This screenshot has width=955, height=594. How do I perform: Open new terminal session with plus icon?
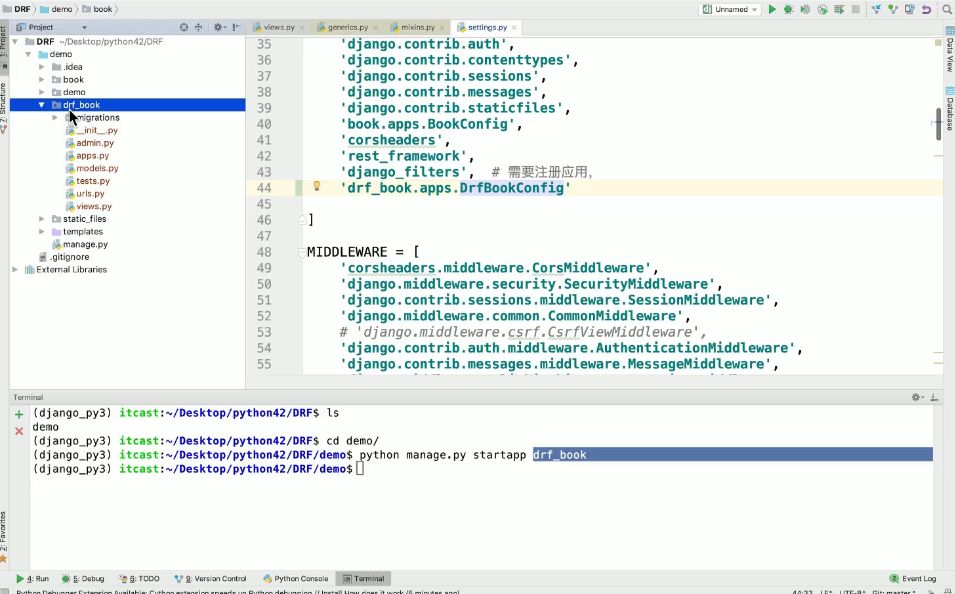(x=18, y=414)
